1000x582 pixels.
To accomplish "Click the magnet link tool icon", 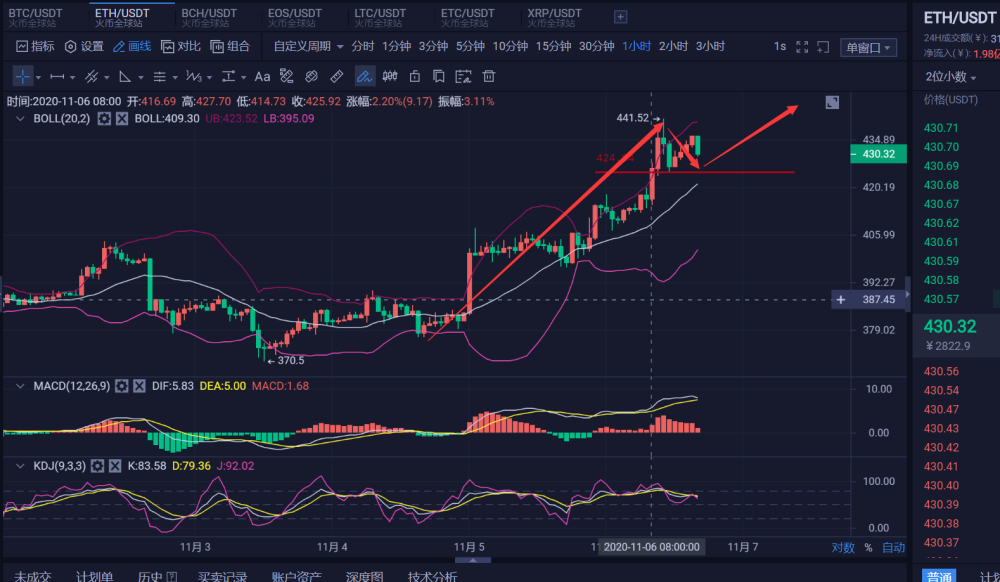I will [311, 76].
